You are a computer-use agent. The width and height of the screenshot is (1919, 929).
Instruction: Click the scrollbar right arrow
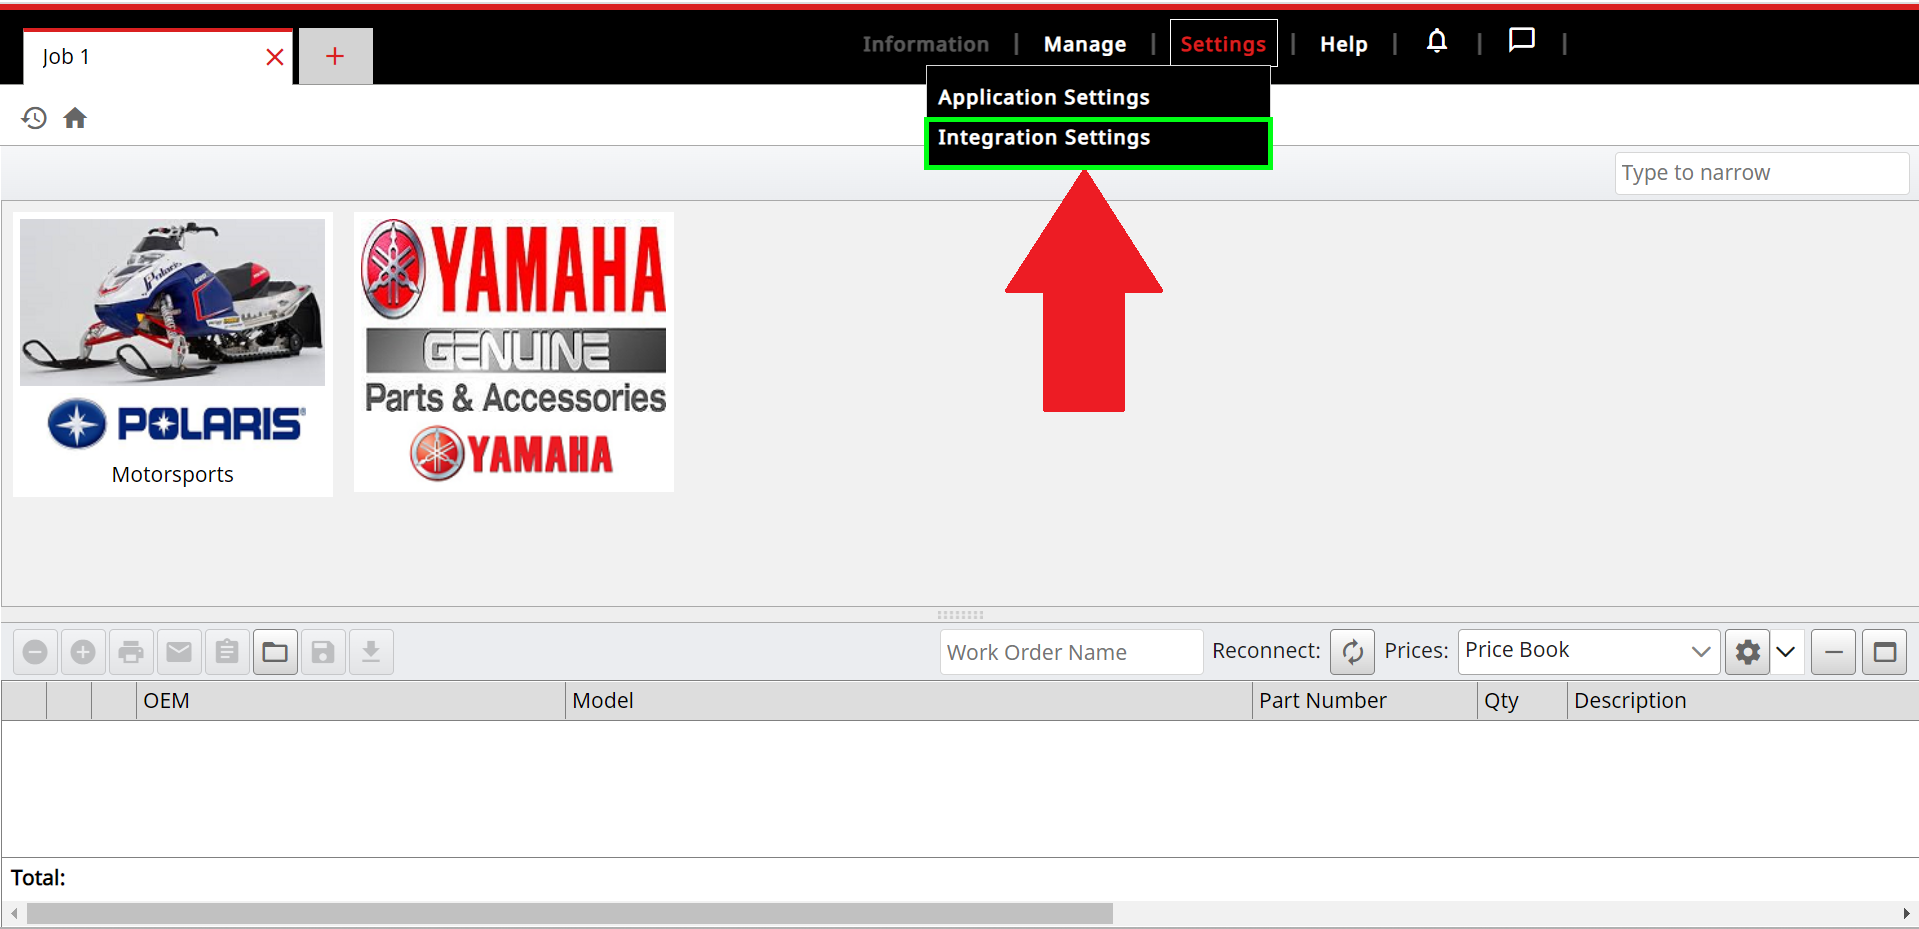(x=1906, y=913)
